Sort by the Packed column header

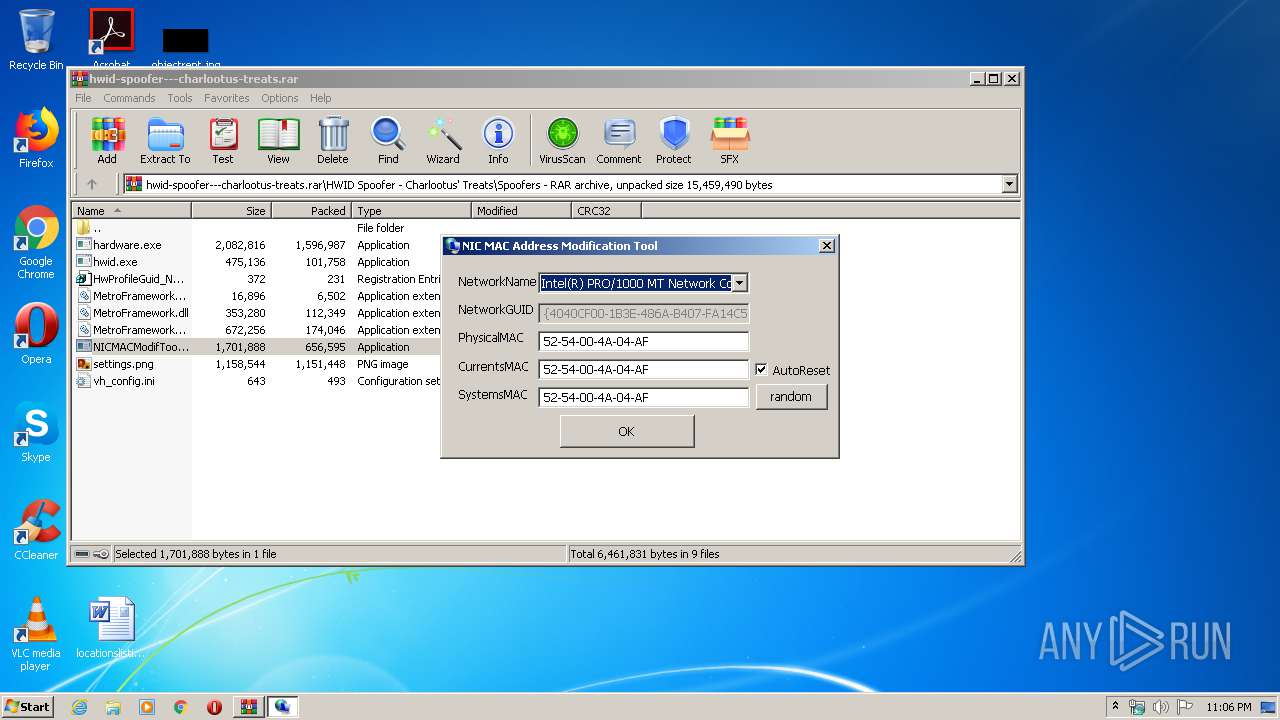pyautogui.click(x=311, y=210)
